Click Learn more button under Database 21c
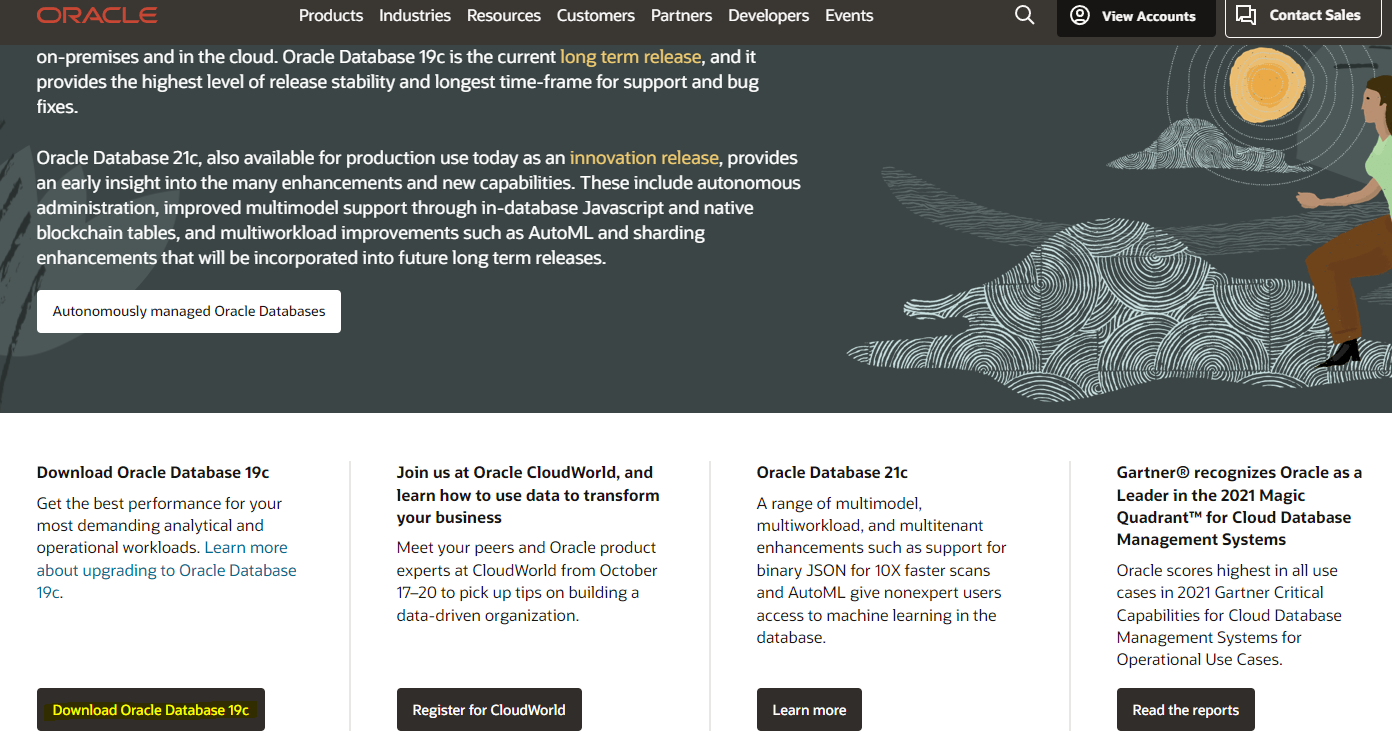The image size is (1392, 745). (x=809, y=710)
